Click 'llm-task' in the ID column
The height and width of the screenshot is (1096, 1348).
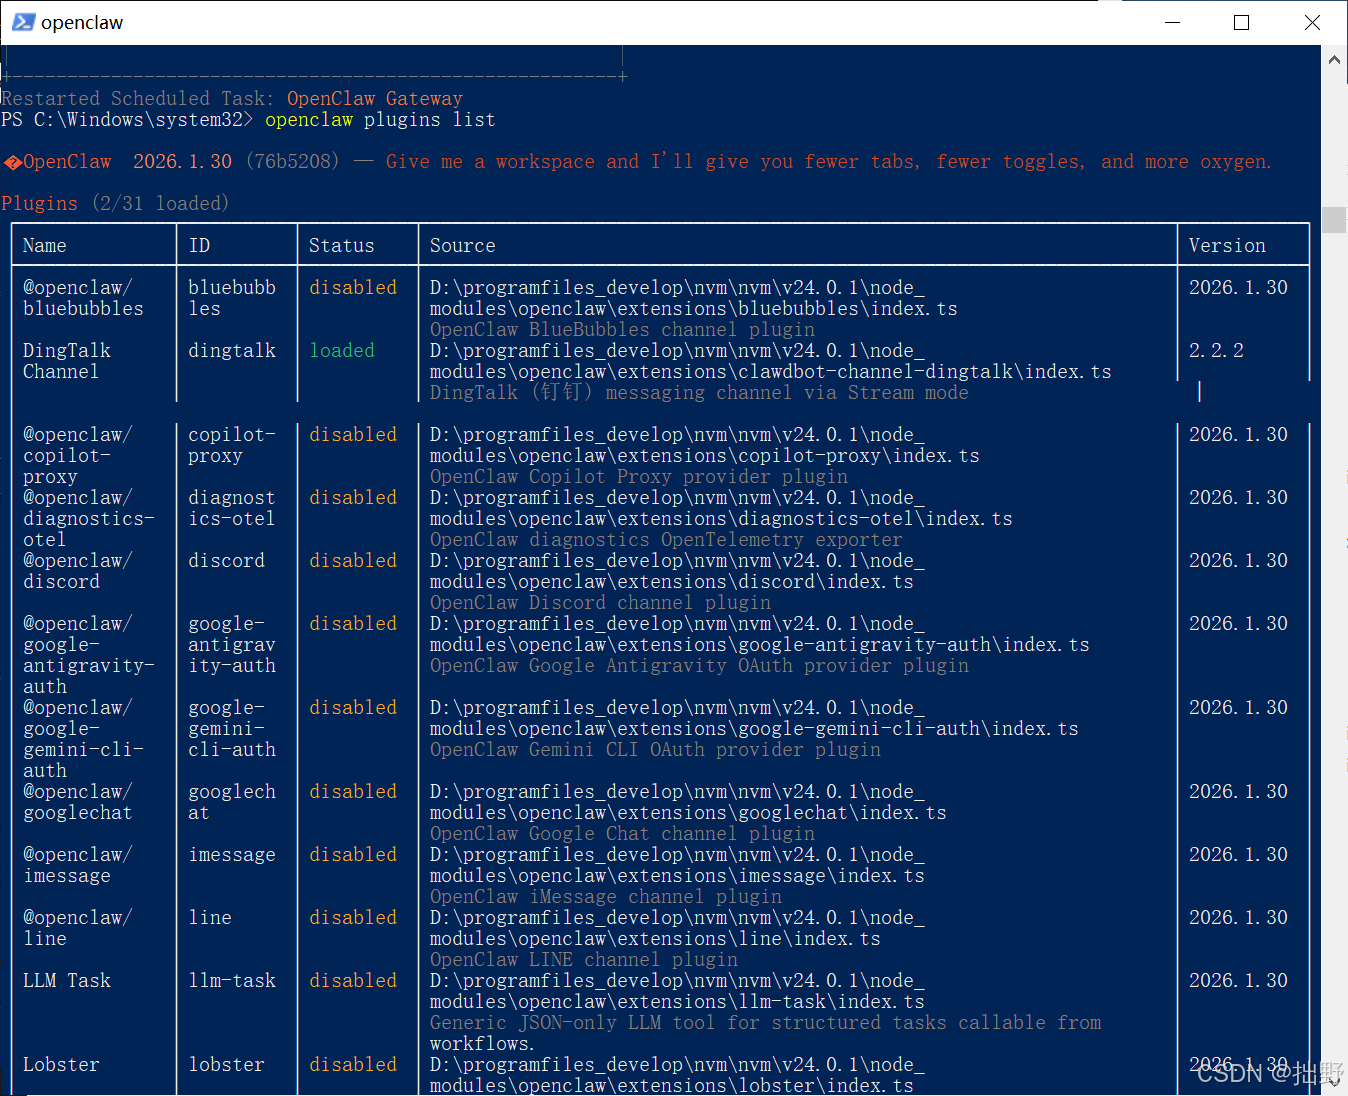pos(232,980)
